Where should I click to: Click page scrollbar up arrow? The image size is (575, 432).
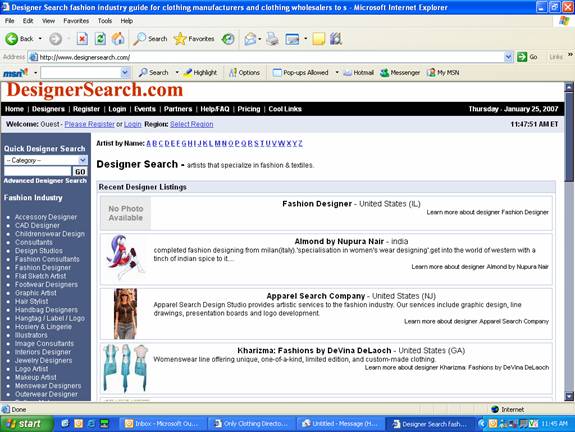click(x=569, y=87)
